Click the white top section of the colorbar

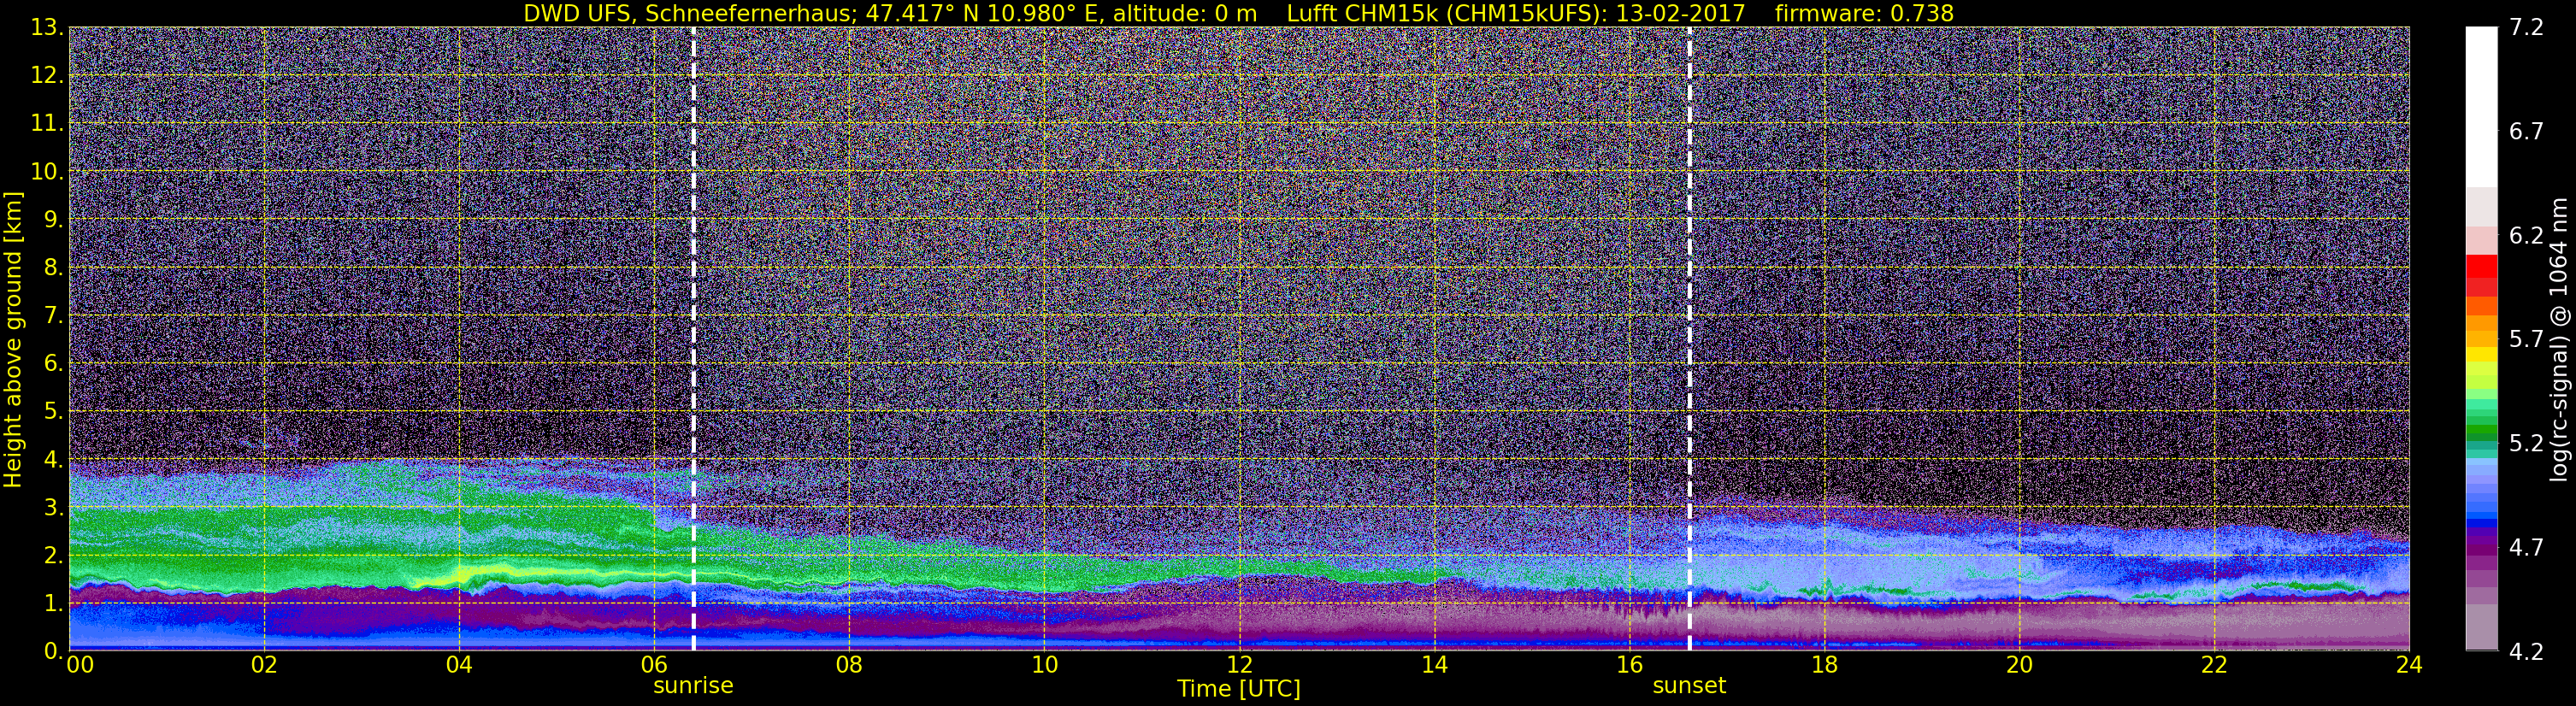point(2481,107)
